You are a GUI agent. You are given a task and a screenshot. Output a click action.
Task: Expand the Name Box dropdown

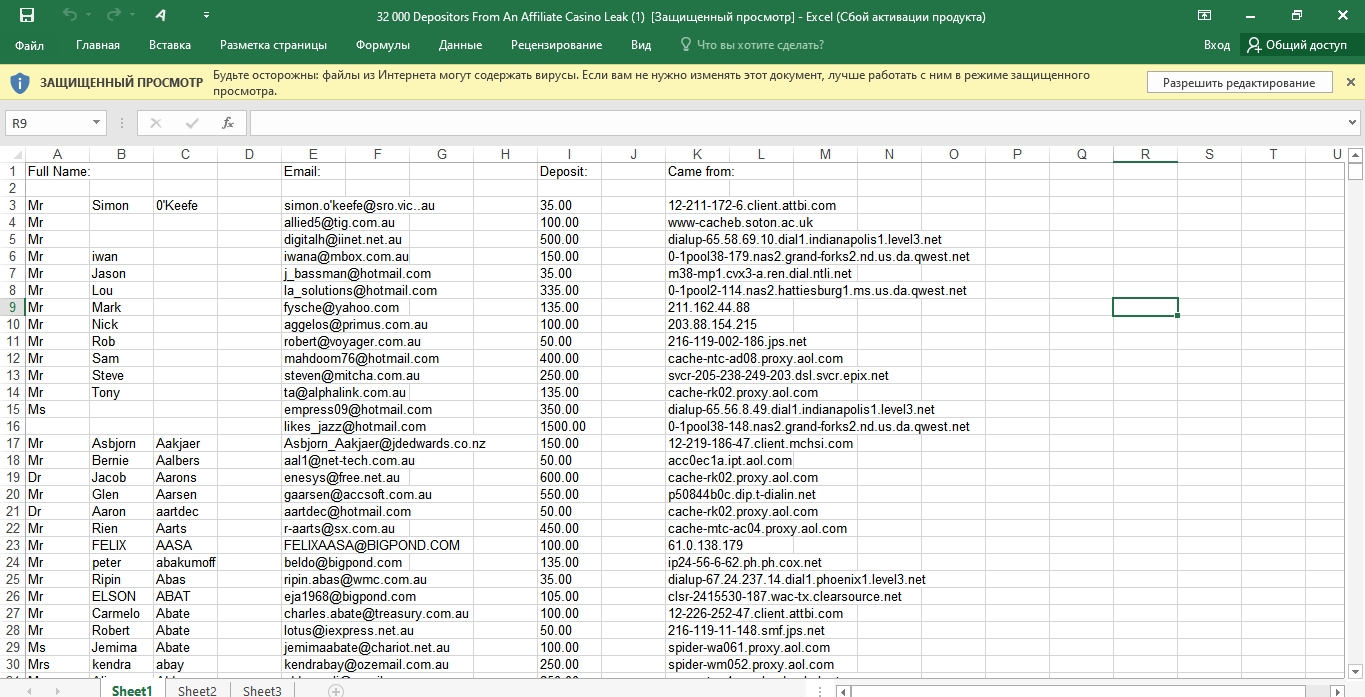pyautogui.click(x=96, y=123)
